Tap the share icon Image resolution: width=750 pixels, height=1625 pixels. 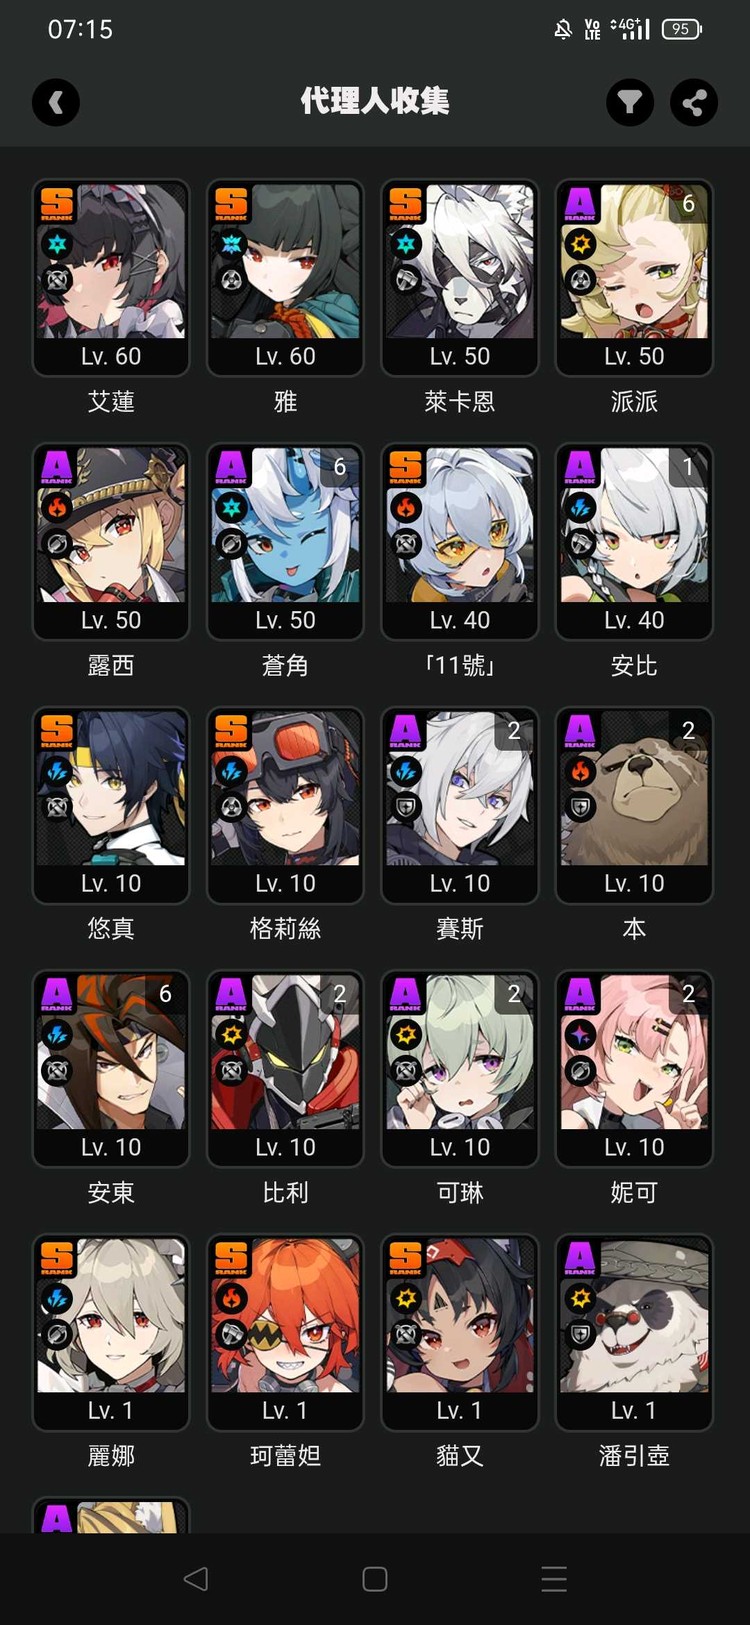[694, 102]
